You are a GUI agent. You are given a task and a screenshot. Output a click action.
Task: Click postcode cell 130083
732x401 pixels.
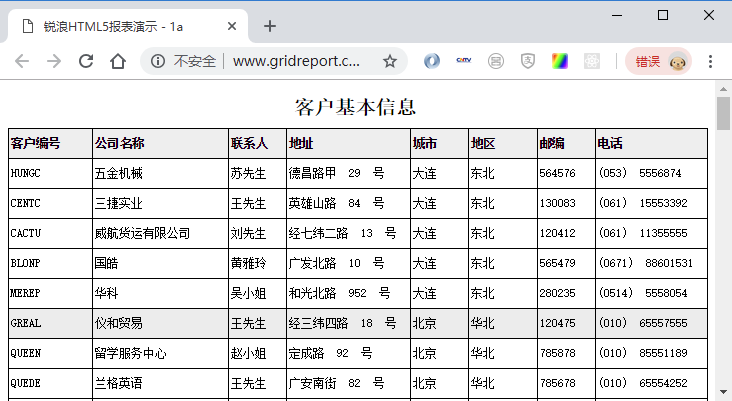pyautogui.click(x=566, y=204)
